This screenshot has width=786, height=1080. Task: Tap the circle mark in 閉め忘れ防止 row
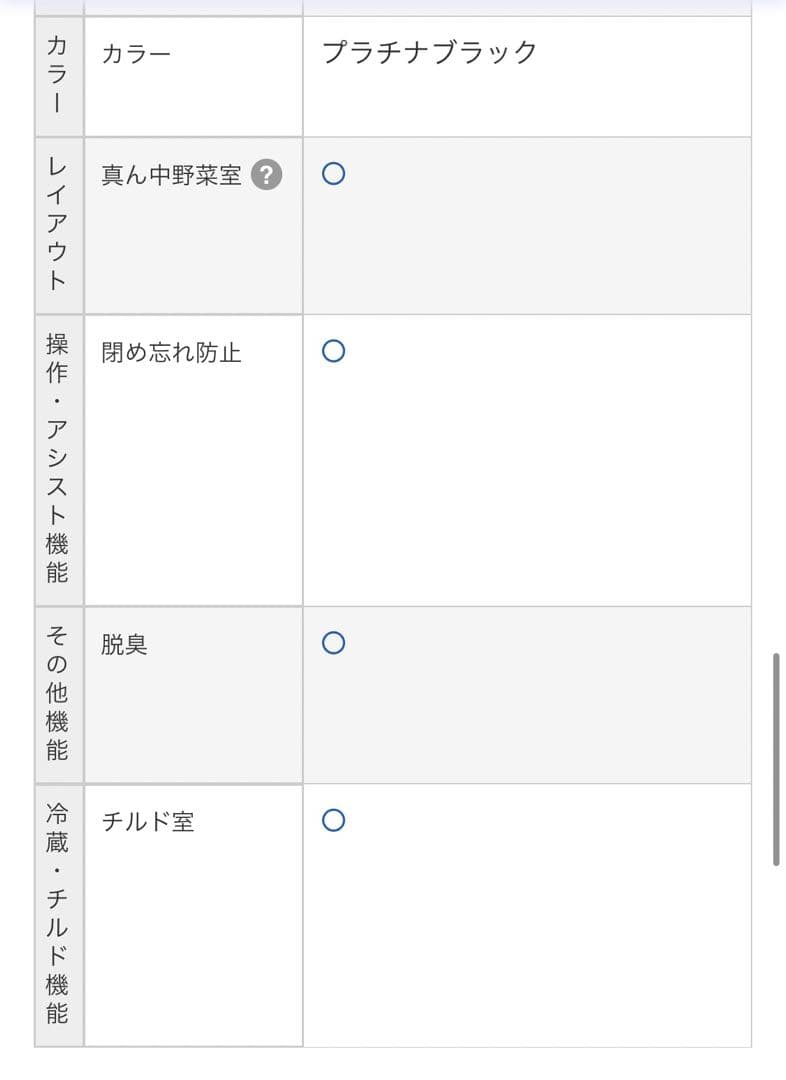(x=334, y=351)
